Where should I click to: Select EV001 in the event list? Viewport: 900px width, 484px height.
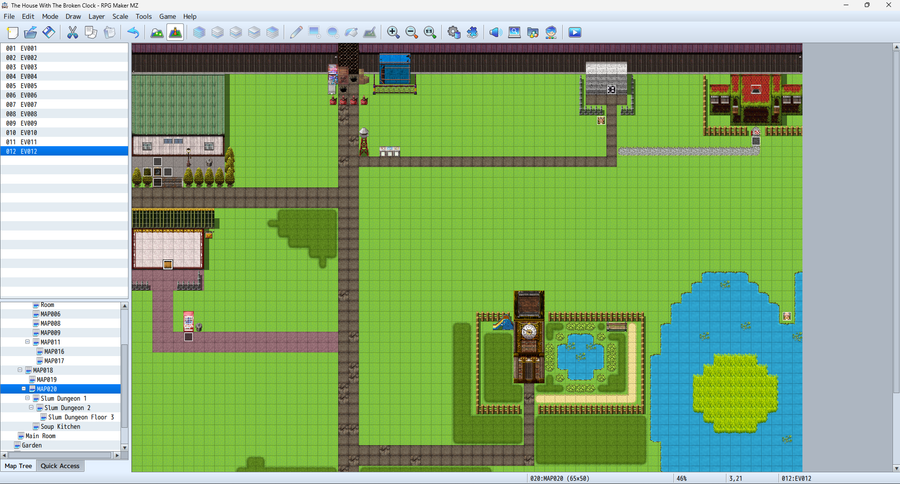pyautogui.click(x=64, y=48)
